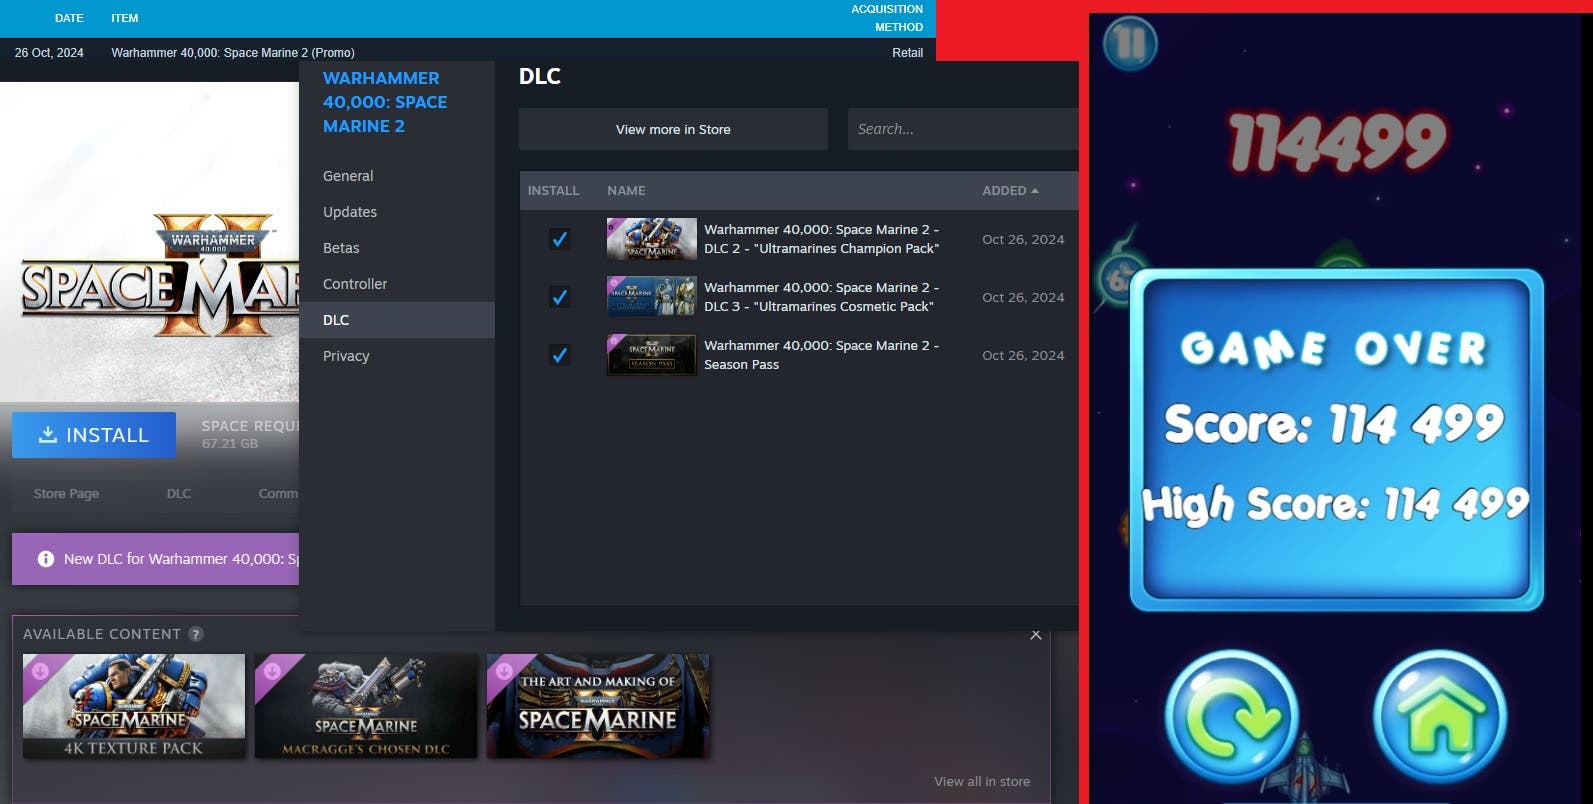Close the Available Content panel
Image resolution: width=1593 pixels, height=804 pixels.
[1036, 635]
